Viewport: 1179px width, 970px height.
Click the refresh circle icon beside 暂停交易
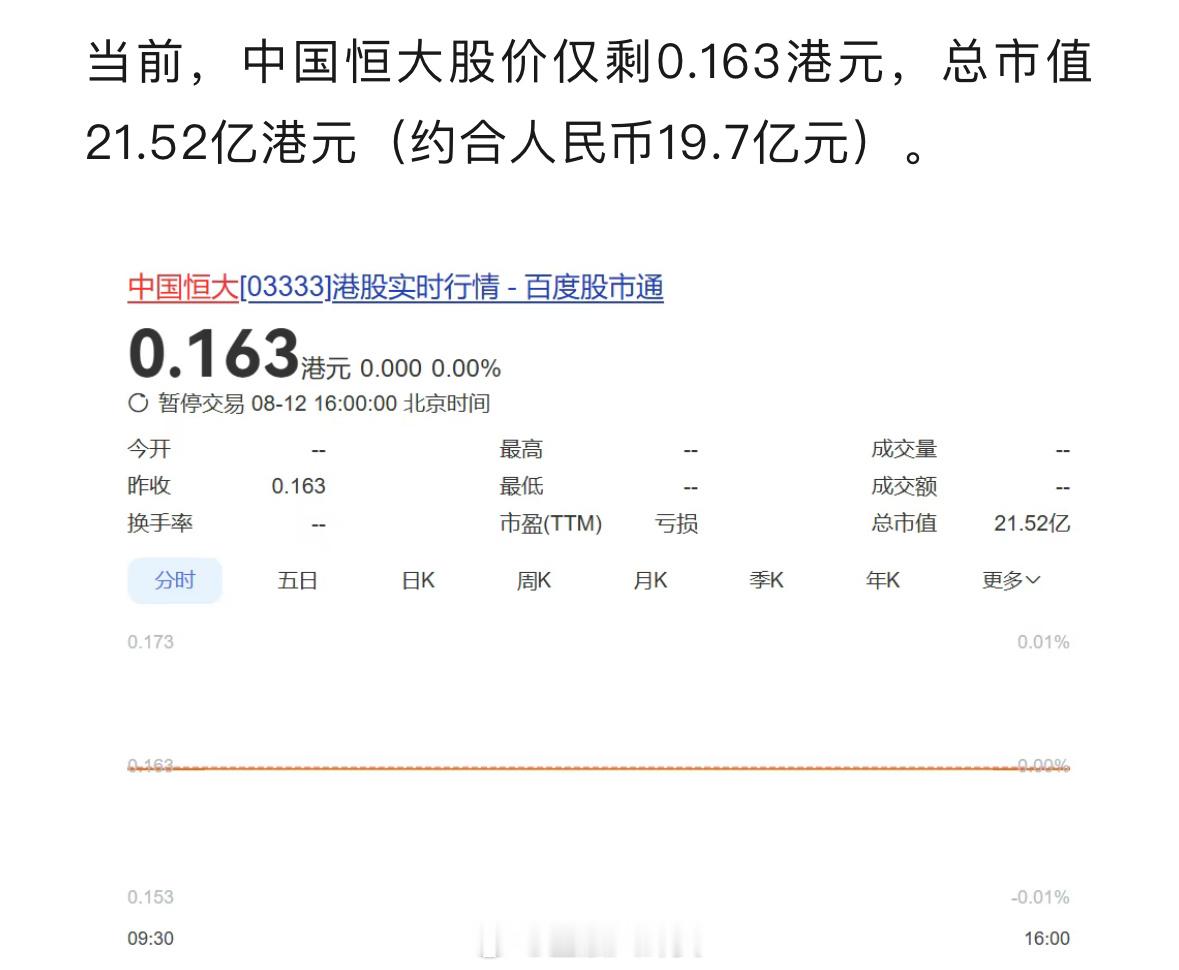click(x=138, y=403)
